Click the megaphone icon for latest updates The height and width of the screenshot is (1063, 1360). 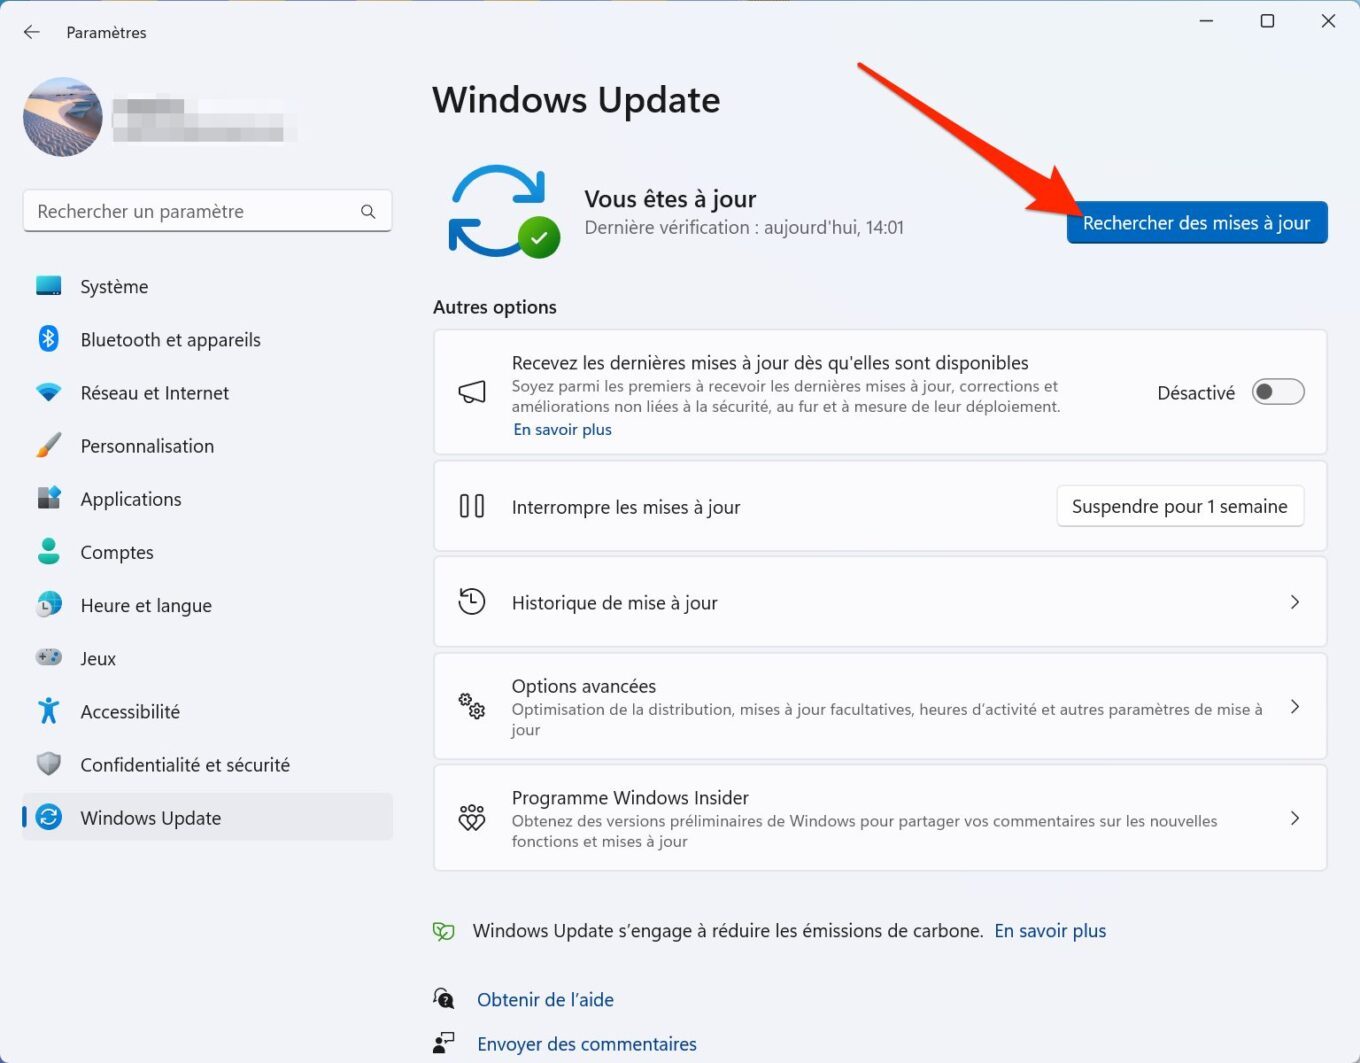[x=472, y=392]
